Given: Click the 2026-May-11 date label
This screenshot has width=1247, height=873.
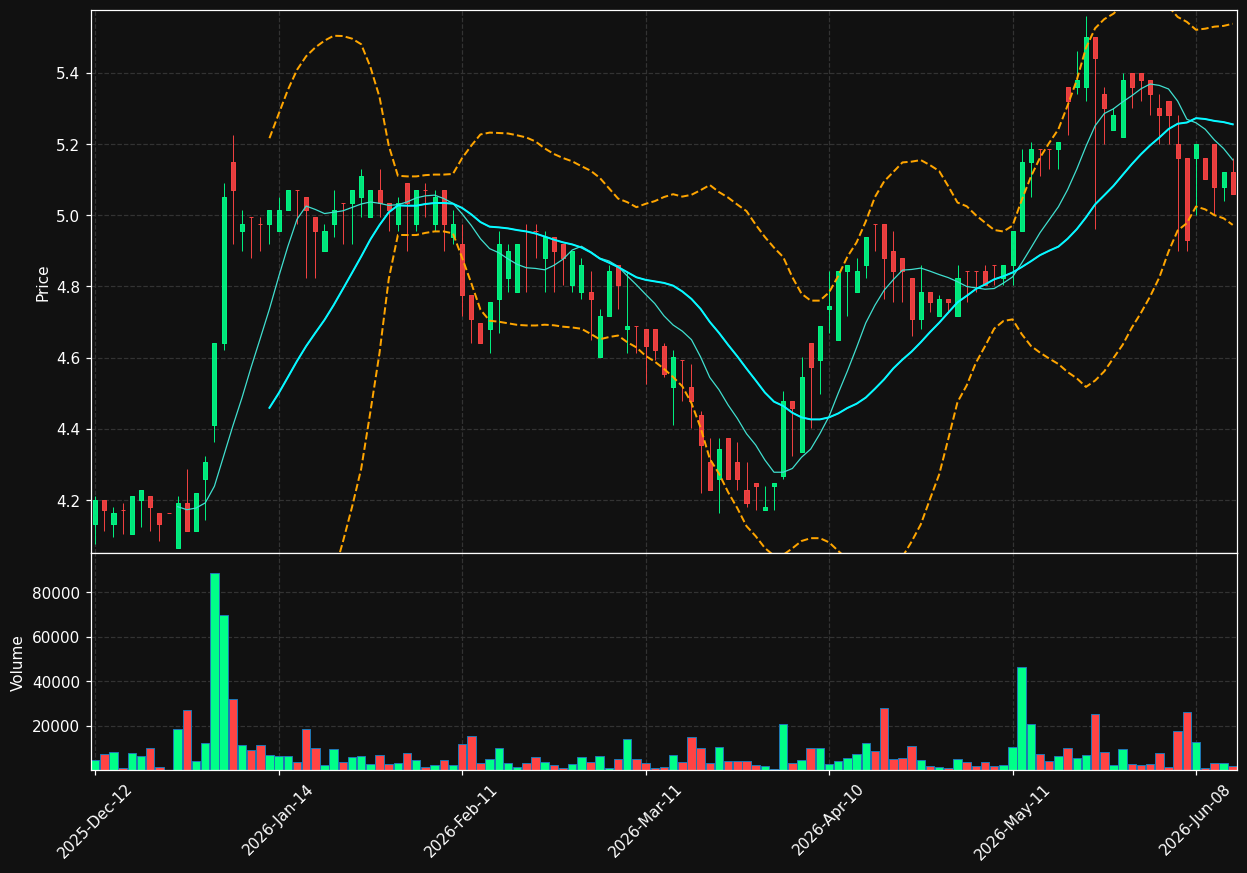Looking at the screenshot, I should point(1012,821).
